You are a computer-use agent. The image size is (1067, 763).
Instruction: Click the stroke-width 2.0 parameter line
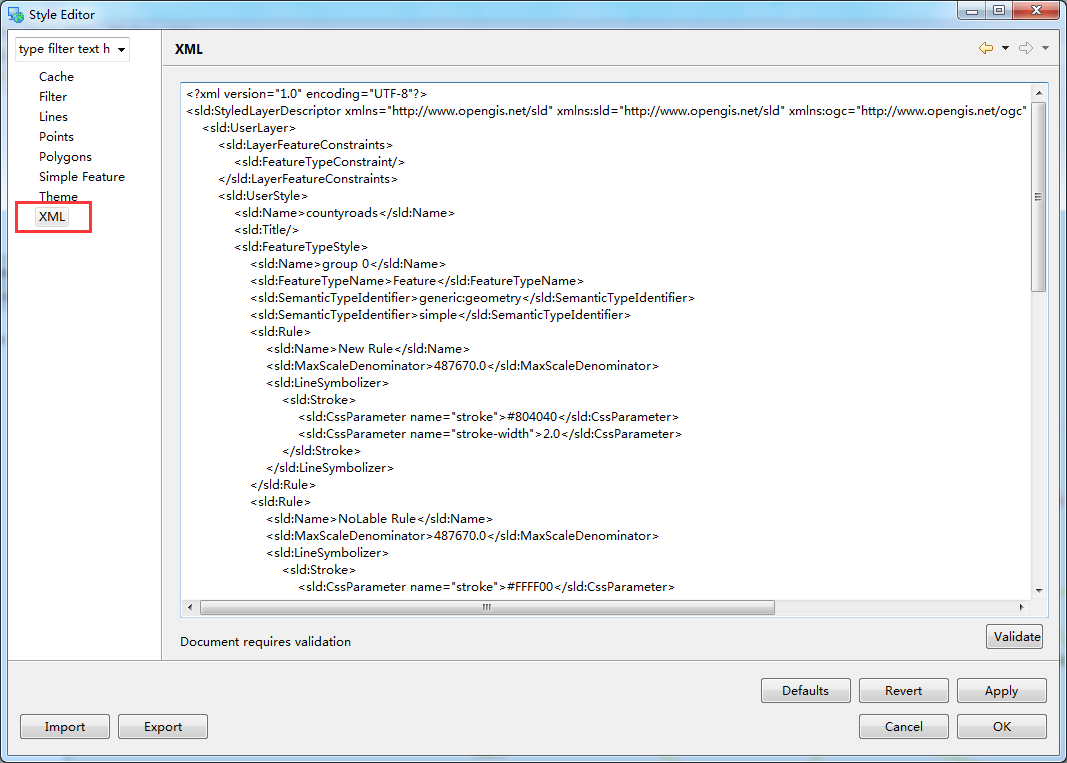click(490, 434)
